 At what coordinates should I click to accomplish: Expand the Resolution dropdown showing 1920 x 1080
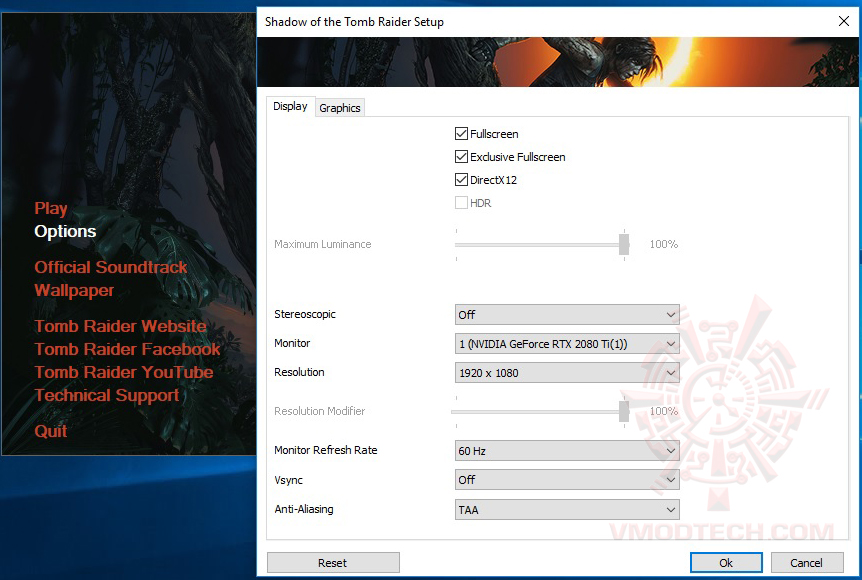click(567, 373)
